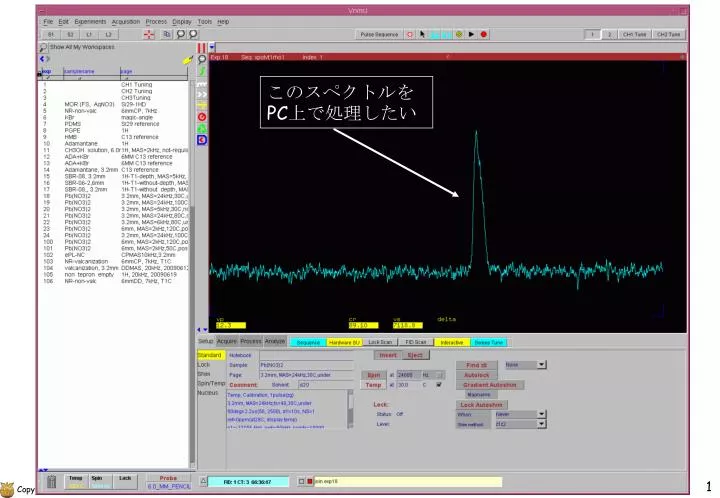The image size is (720, 498).
Task: Click the Find z0 button
Action: [477, 365]
